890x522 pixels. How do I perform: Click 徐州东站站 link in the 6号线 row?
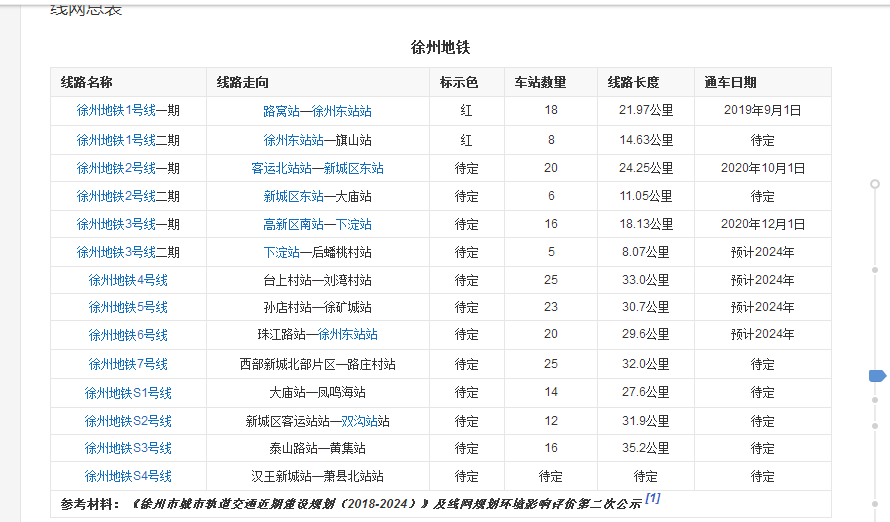pos(347,334)
